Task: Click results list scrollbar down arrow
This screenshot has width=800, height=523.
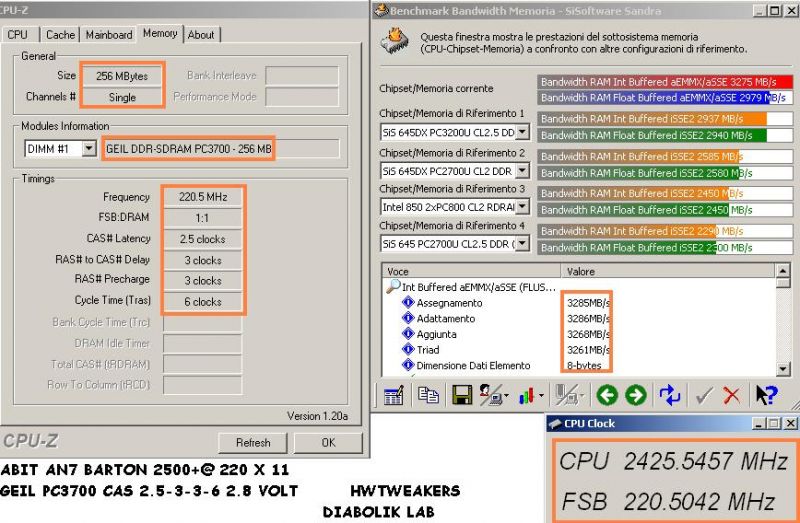Action: point(783,368)
